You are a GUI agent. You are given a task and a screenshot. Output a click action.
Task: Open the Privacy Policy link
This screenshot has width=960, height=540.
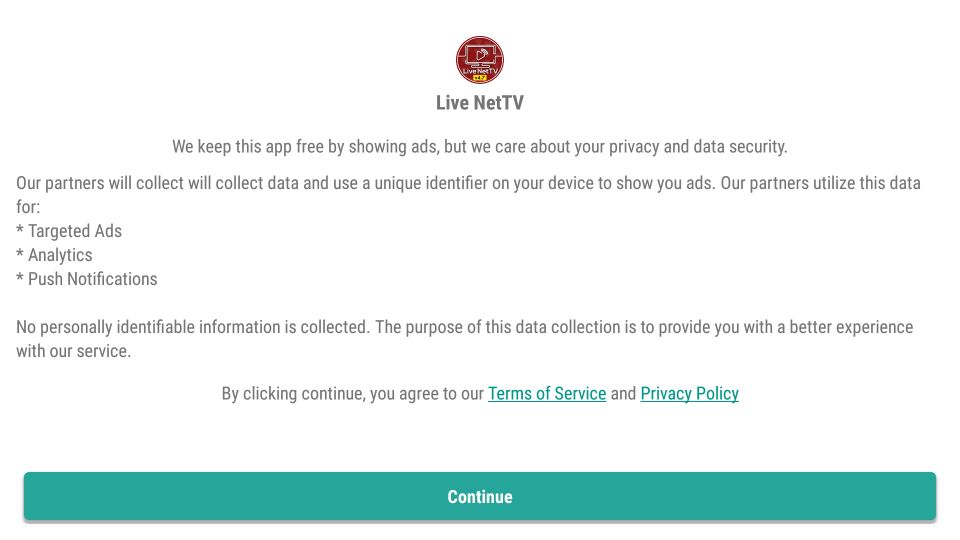pos(689,394)
